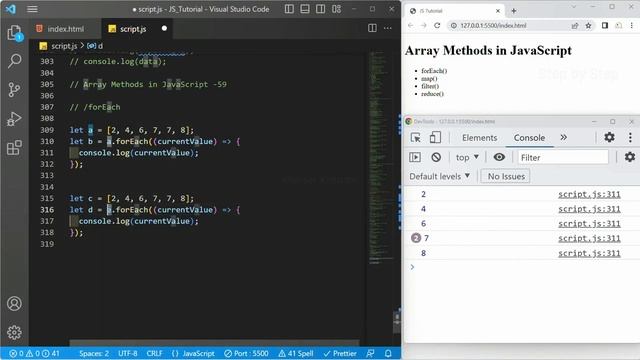Open the Extensions view
Image resolution: width=640 pixels, height=360 pixels.
click(15, 148)
